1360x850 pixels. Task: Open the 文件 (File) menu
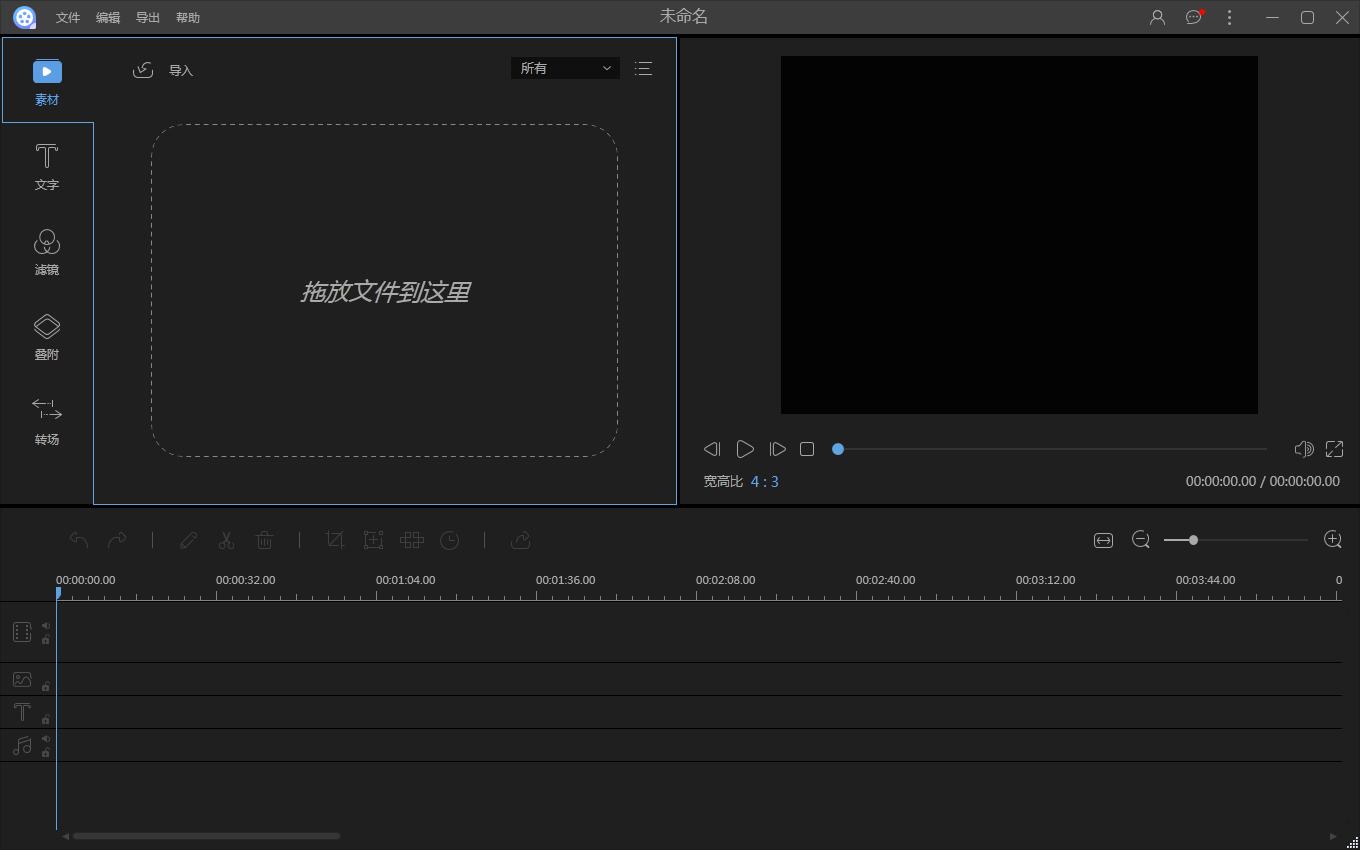(x=67, y=17)
